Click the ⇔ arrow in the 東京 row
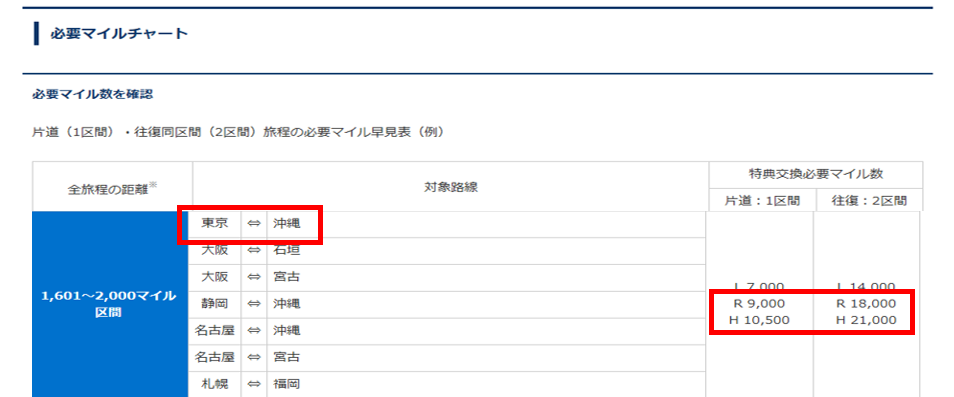This screenshot has width=954, height=397. click(x=254, y=224)
